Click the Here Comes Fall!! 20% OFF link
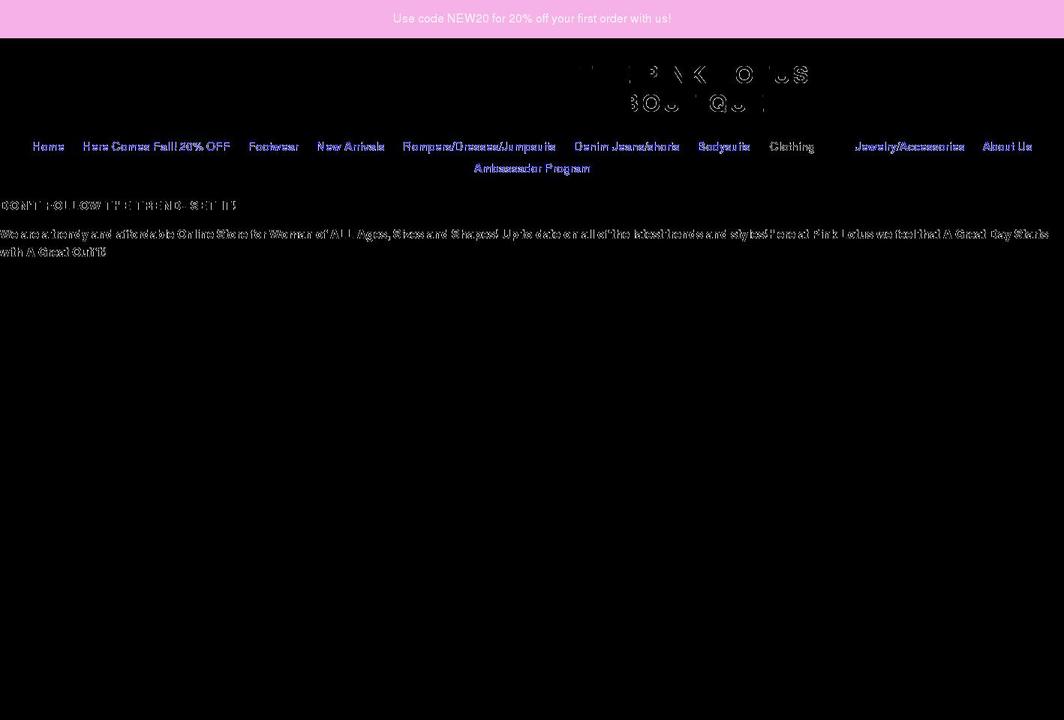1064x720 pixels. pos(156,146)
